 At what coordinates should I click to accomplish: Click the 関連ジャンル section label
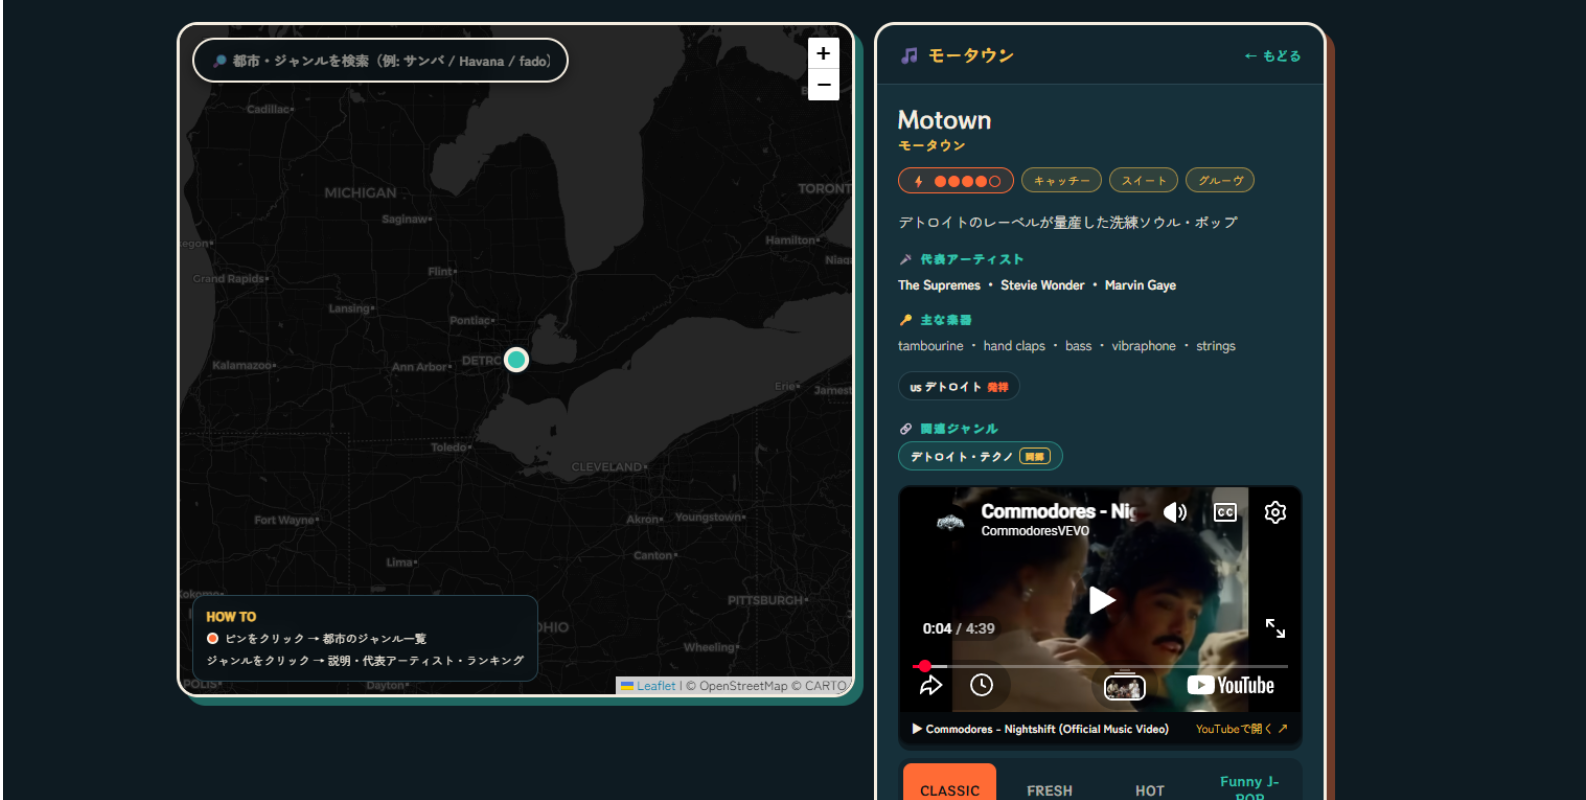click(x=958, y=429)
